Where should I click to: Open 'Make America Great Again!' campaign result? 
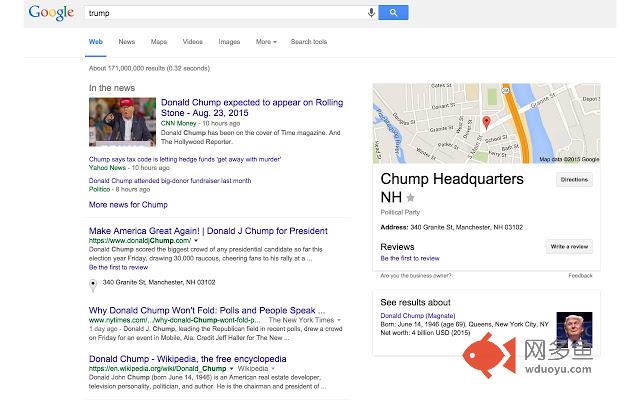point(208,231)
